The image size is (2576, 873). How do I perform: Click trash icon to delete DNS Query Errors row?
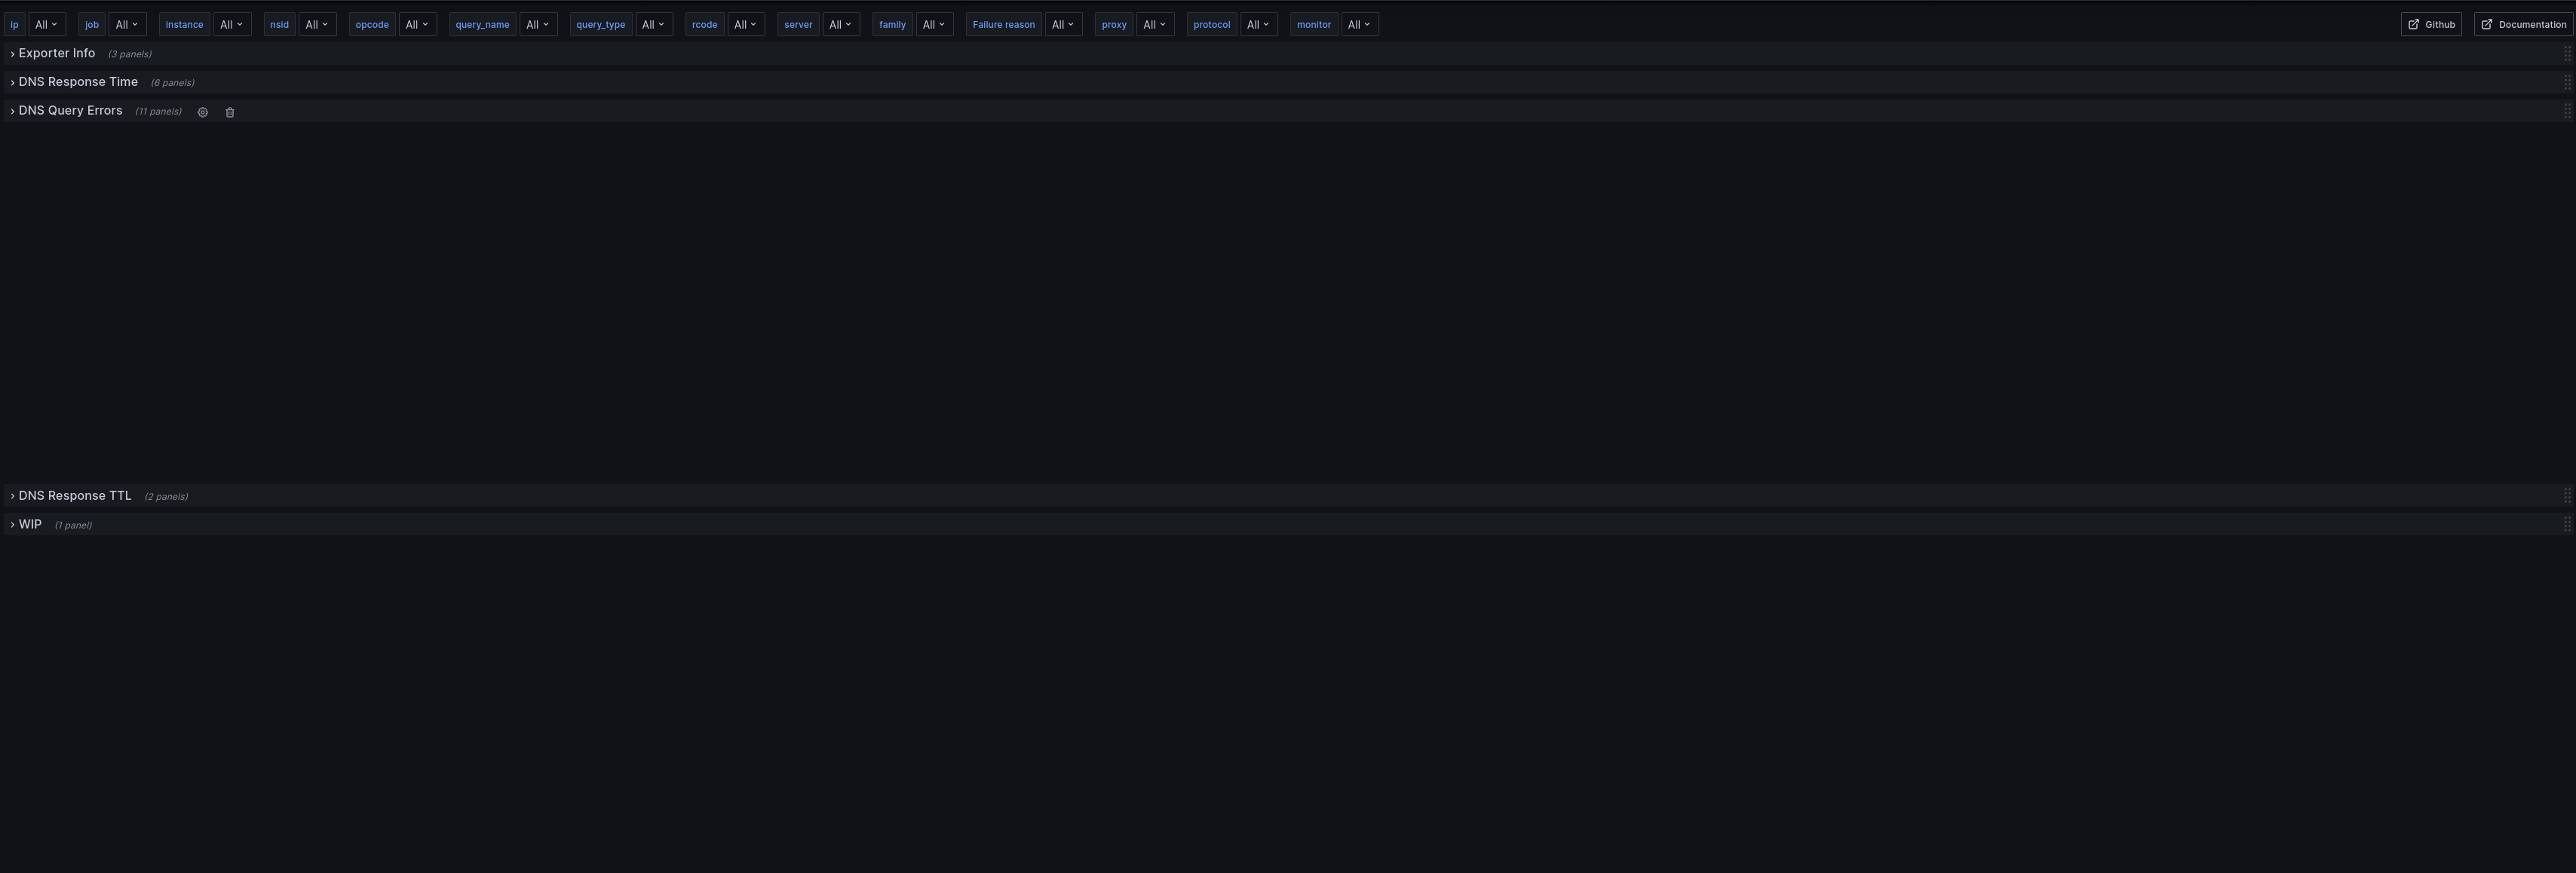tap(230, 112)
